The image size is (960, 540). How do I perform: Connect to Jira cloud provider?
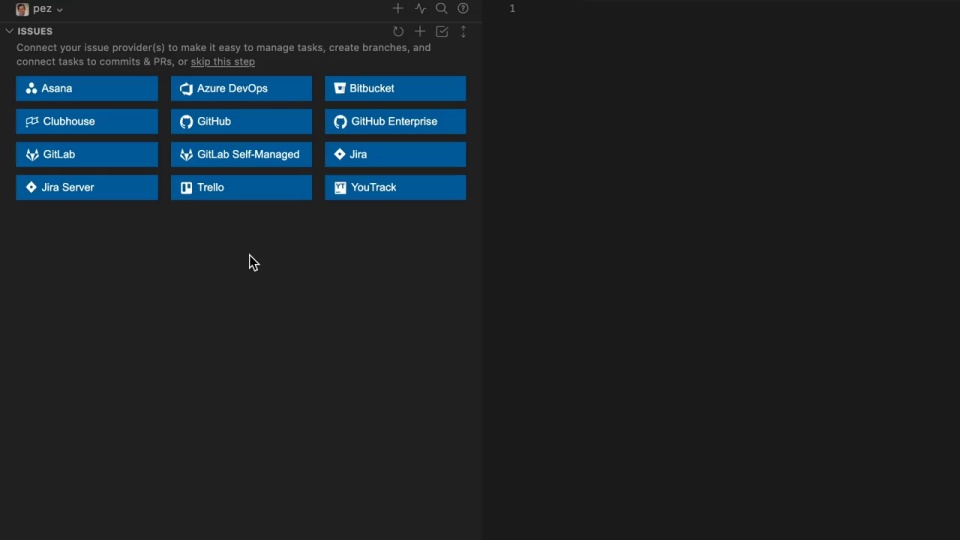click(396, 154)
